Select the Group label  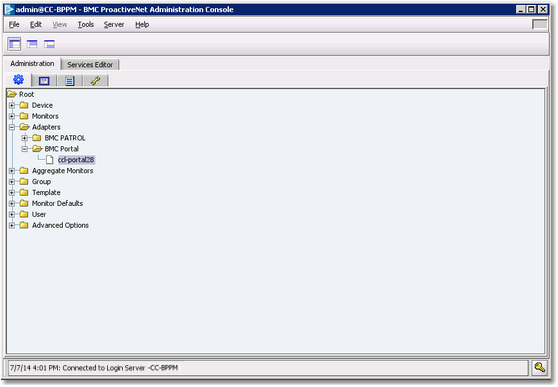41,182
